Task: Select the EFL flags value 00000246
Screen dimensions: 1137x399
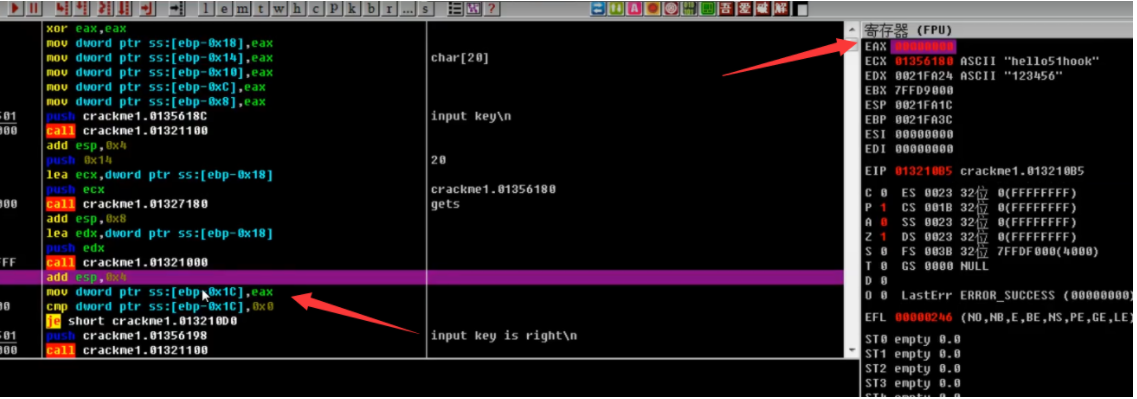Action: [x=924, y=318]
